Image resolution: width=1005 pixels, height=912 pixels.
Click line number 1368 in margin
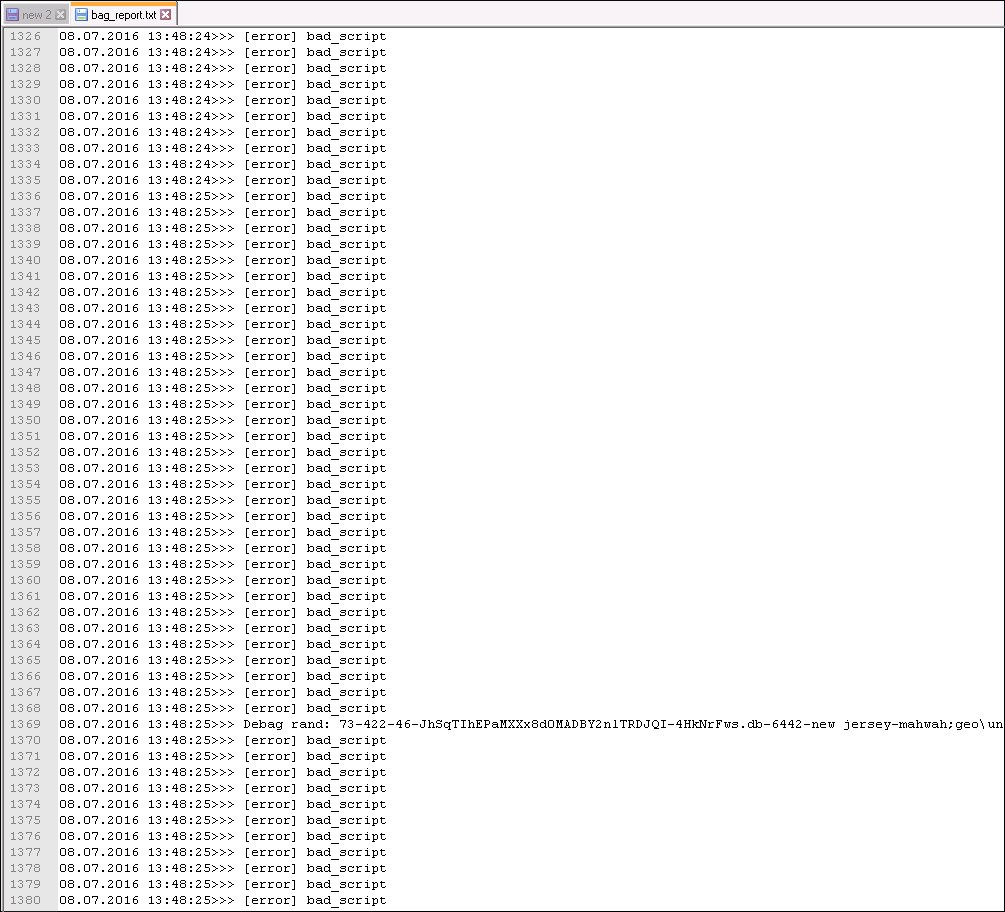(x=25, y=708)
